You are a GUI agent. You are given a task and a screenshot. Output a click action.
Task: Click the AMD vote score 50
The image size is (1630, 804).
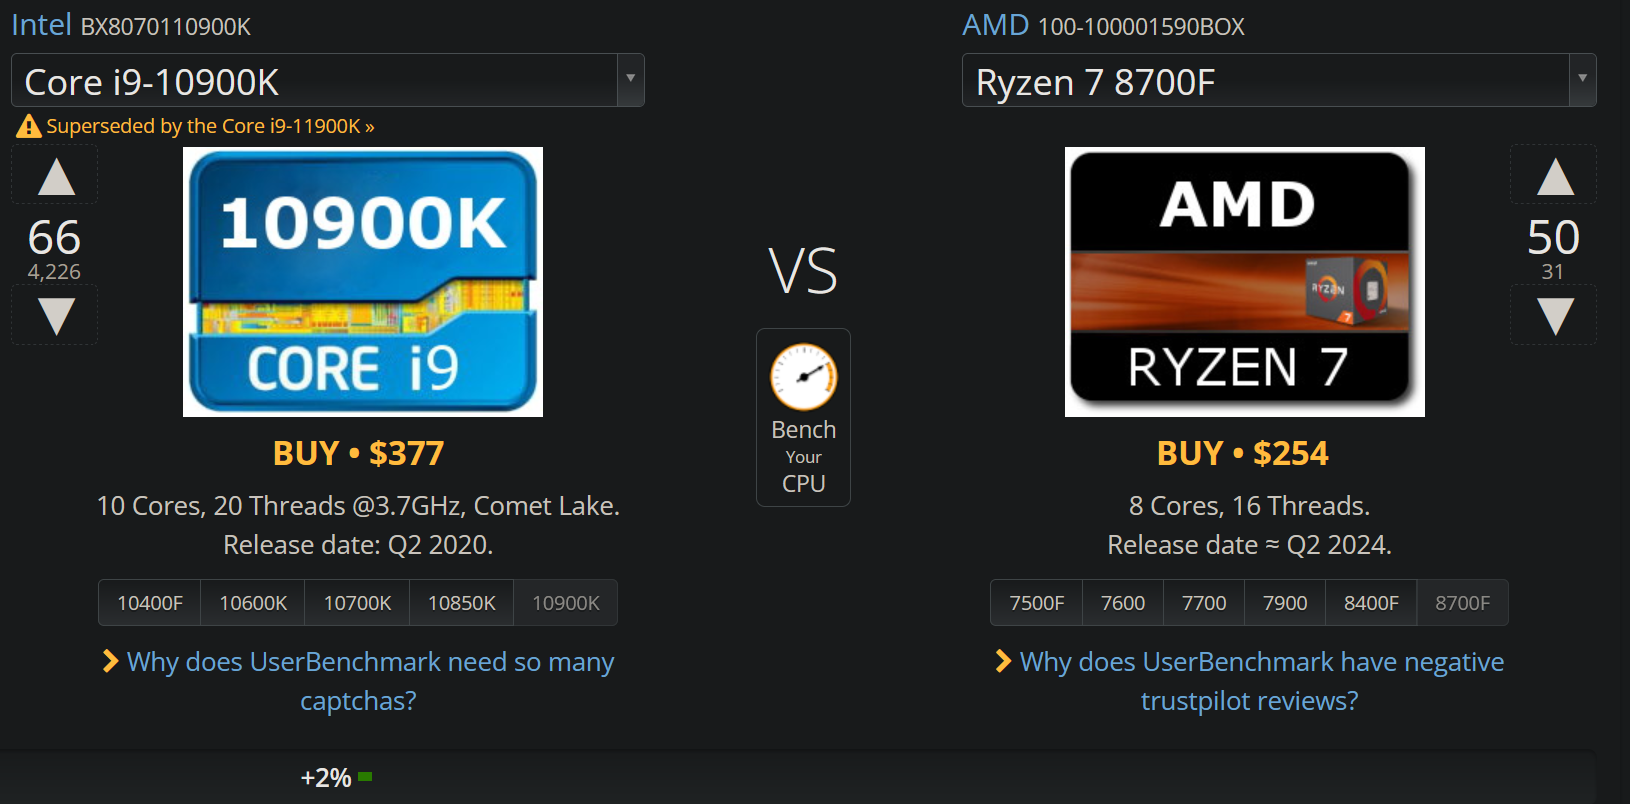coord(1553,237)
